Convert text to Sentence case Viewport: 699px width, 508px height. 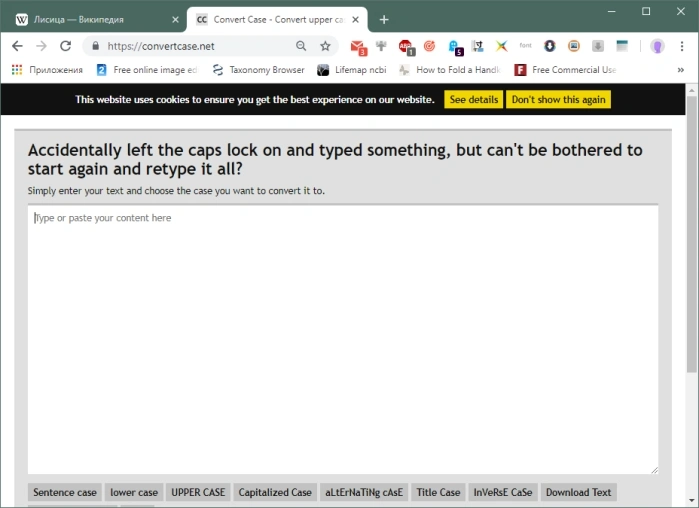tap(65, 492)
